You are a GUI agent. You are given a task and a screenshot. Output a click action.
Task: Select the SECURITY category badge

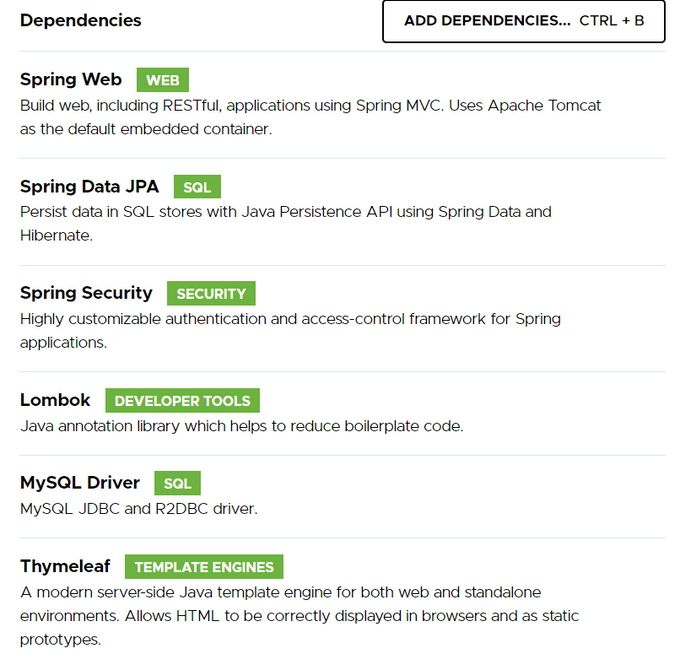211,294
